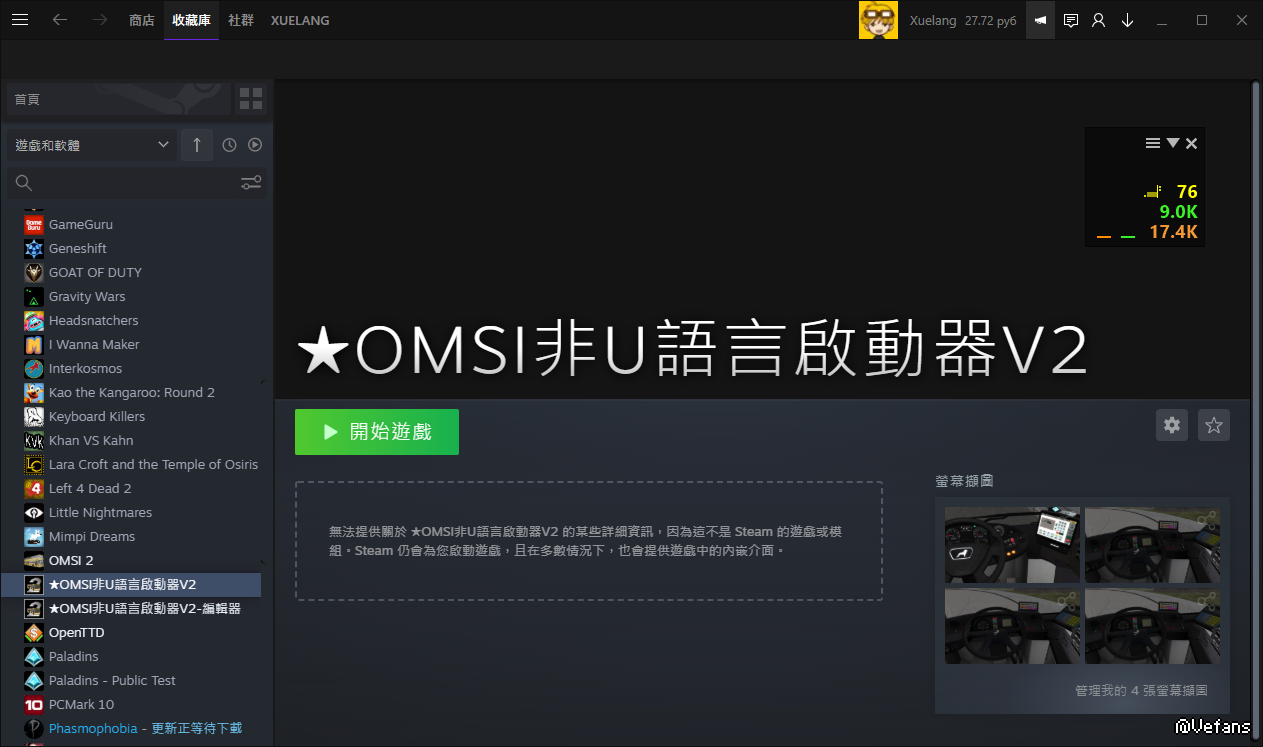Open the network monitor widget menu

pos(1153,143)
